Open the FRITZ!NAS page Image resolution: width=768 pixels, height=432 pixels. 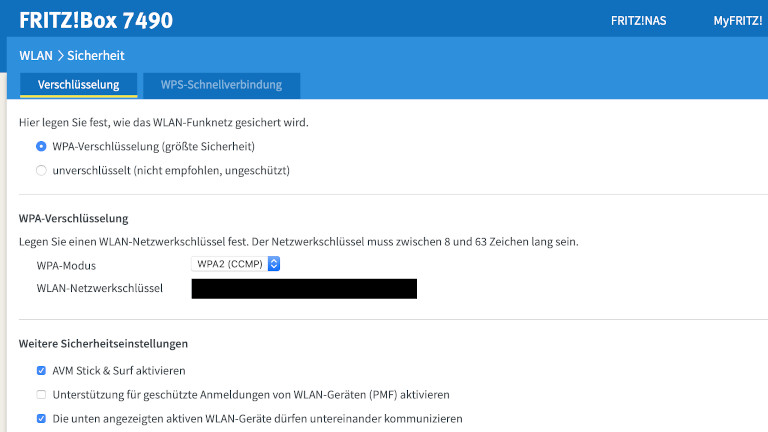(638, 20)
